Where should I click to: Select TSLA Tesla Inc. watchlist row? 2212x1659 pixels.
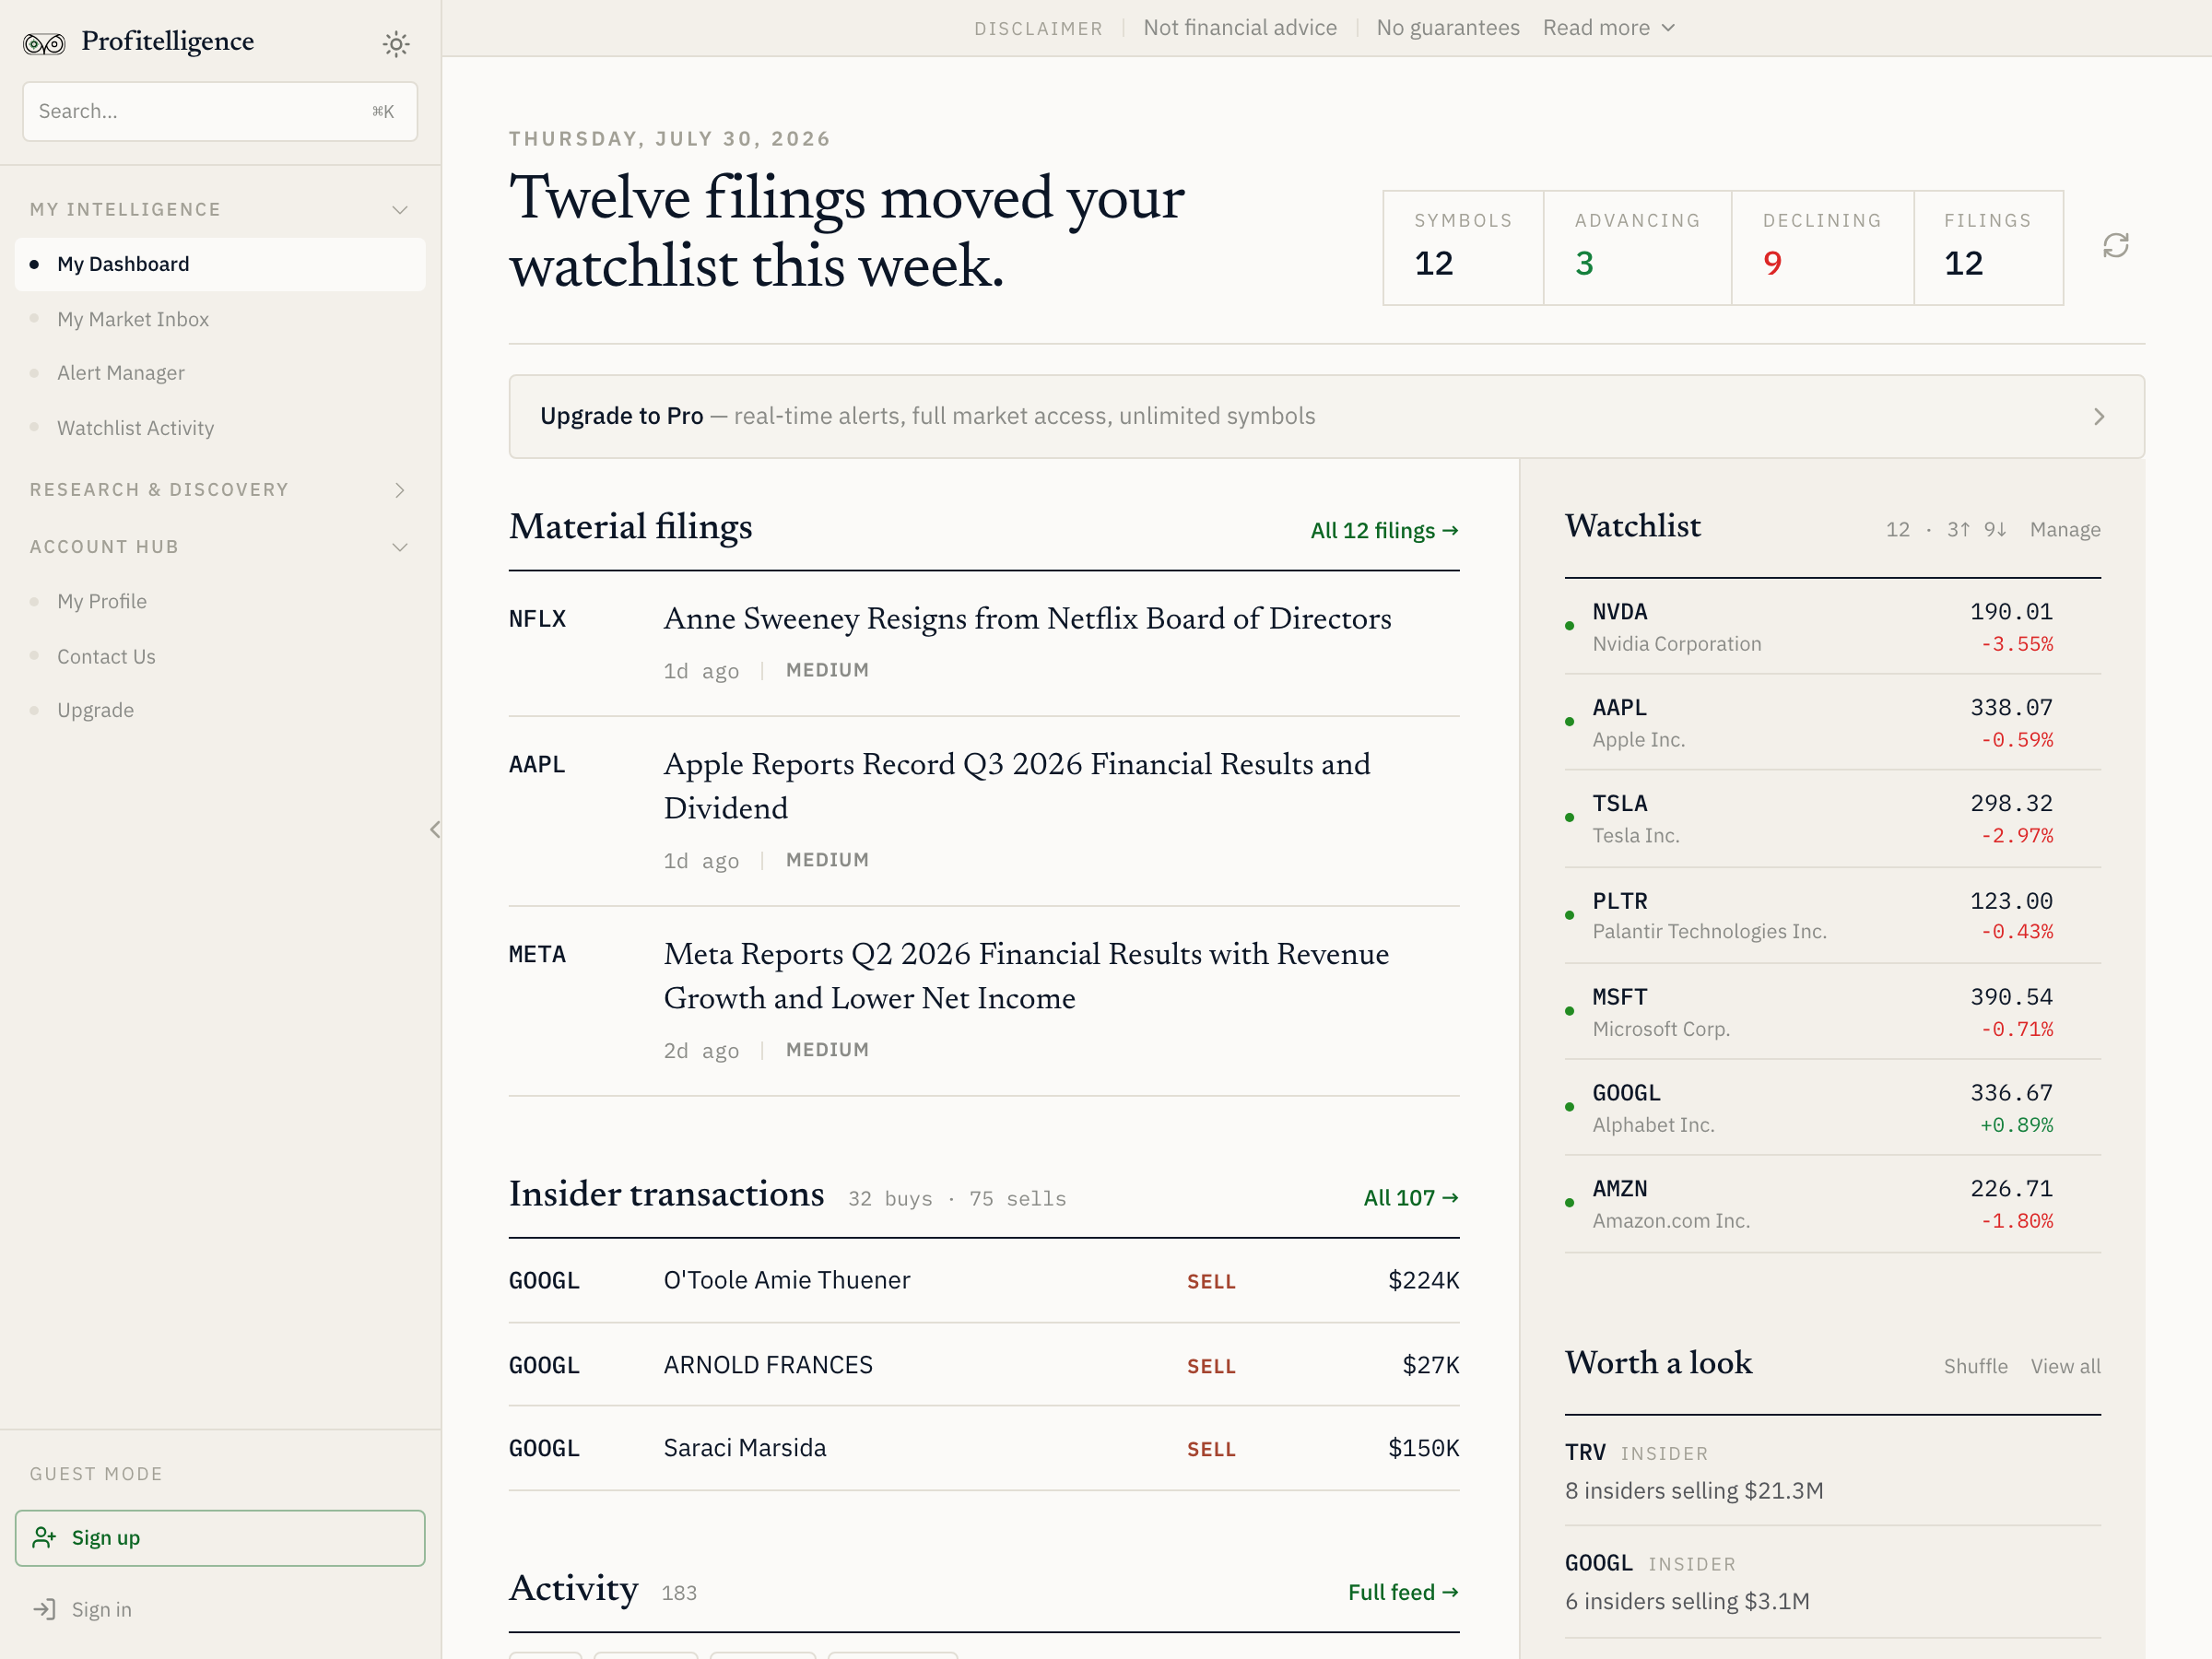coord(1832,819)
